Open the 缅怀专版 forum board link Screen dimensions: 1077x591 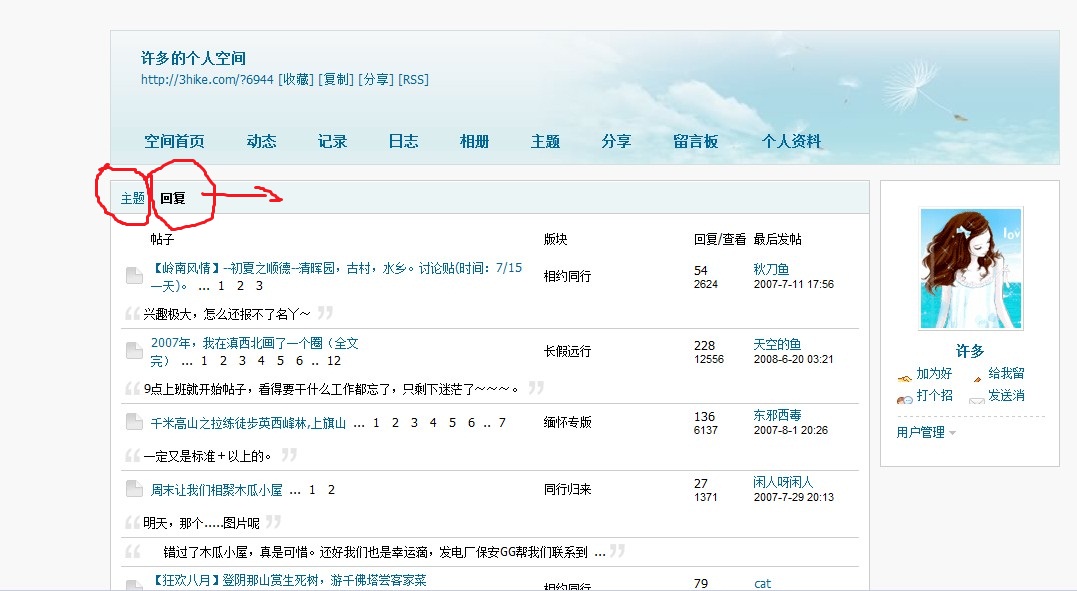tap(567, 422)
